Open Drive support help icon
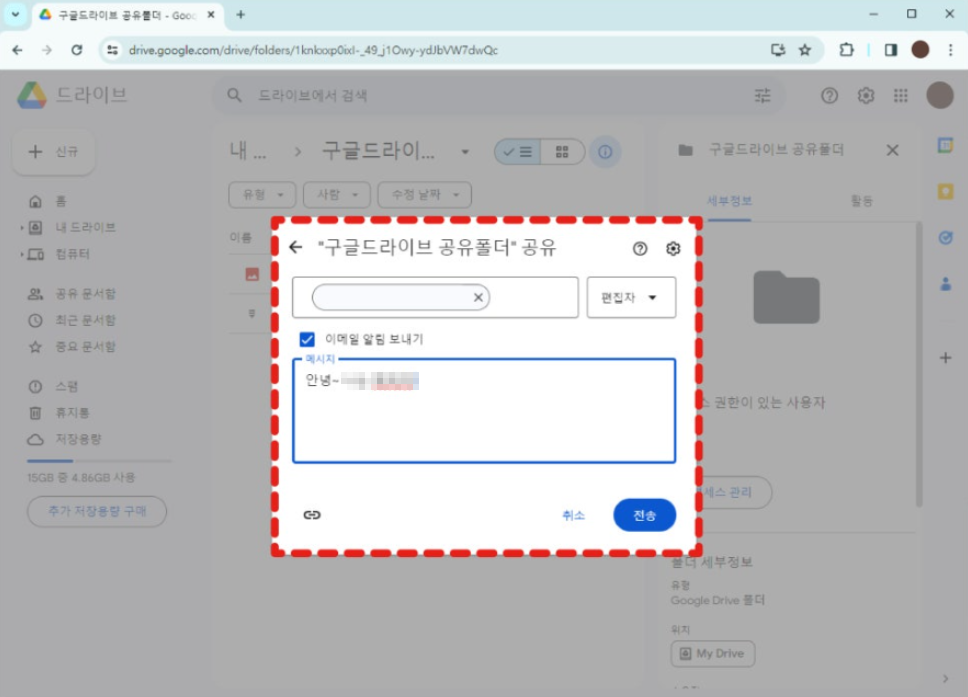Image resolution: width=968 pixels, height=697 pixels. point(829,96)
